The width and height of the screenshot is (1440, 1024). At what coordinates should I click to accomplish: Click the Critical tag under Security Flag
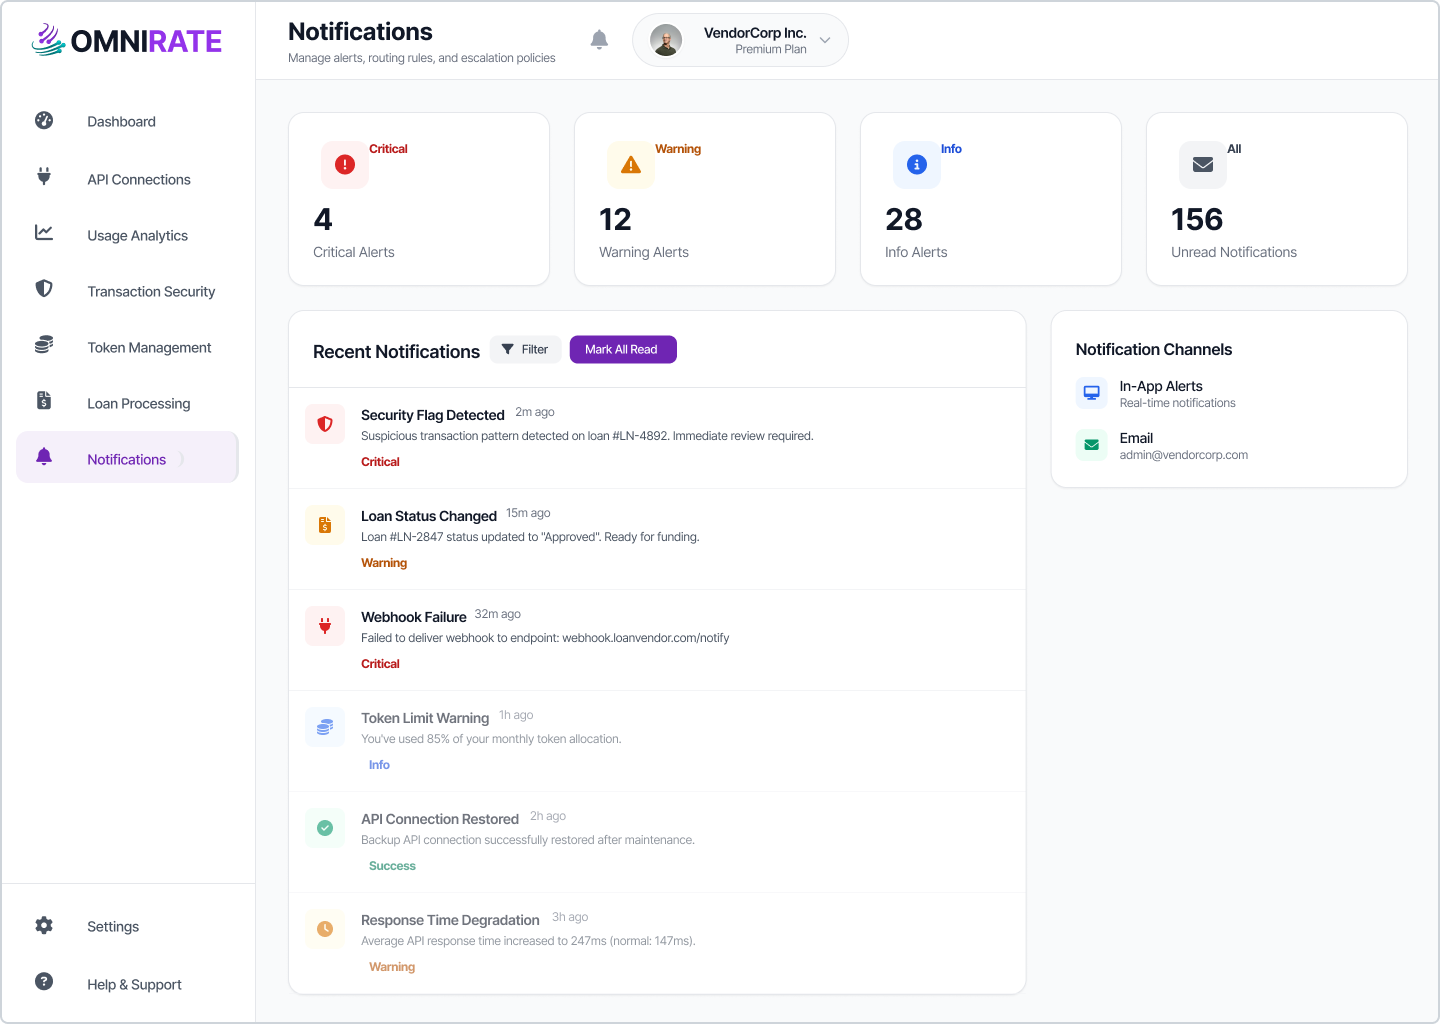pyautogui.click(x=380, y=462)
